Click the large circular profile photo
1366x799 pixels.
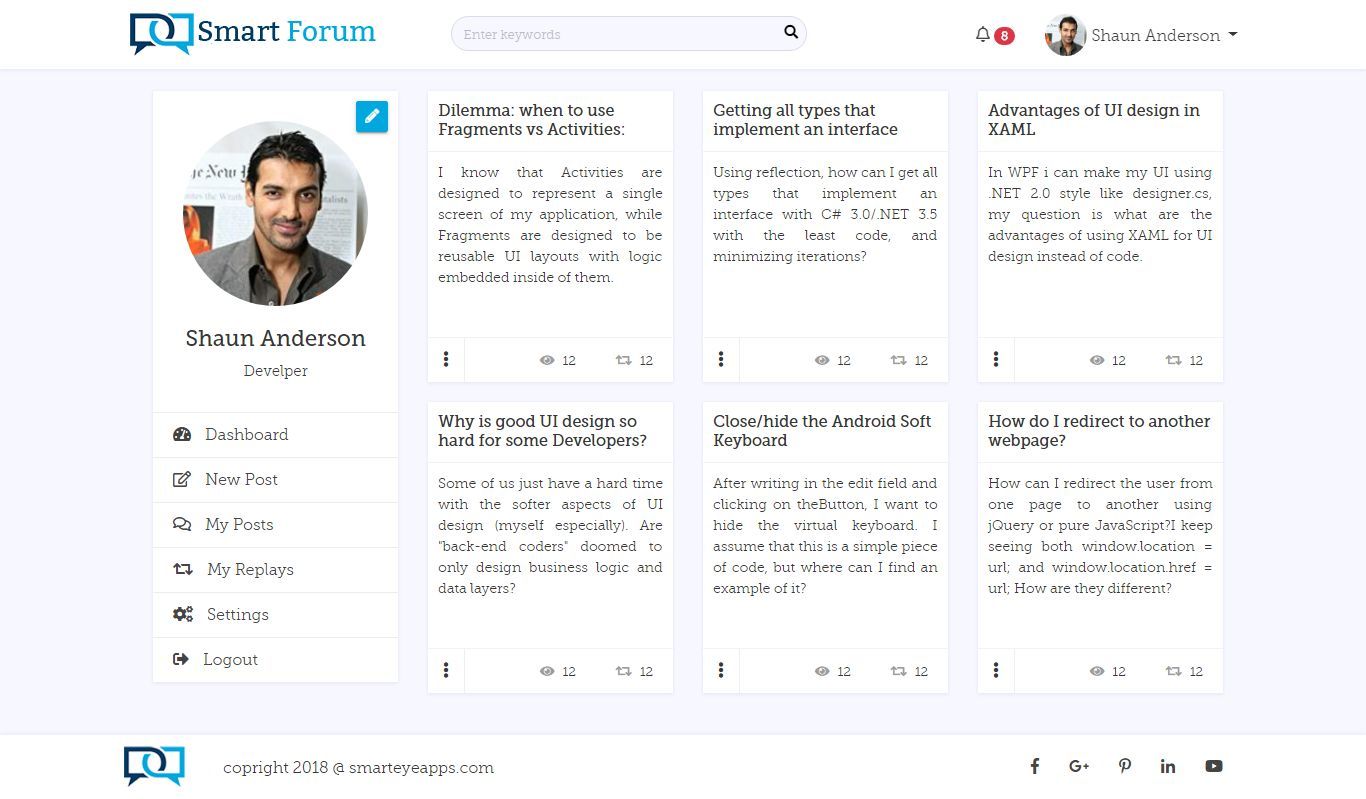click(275, 213)
